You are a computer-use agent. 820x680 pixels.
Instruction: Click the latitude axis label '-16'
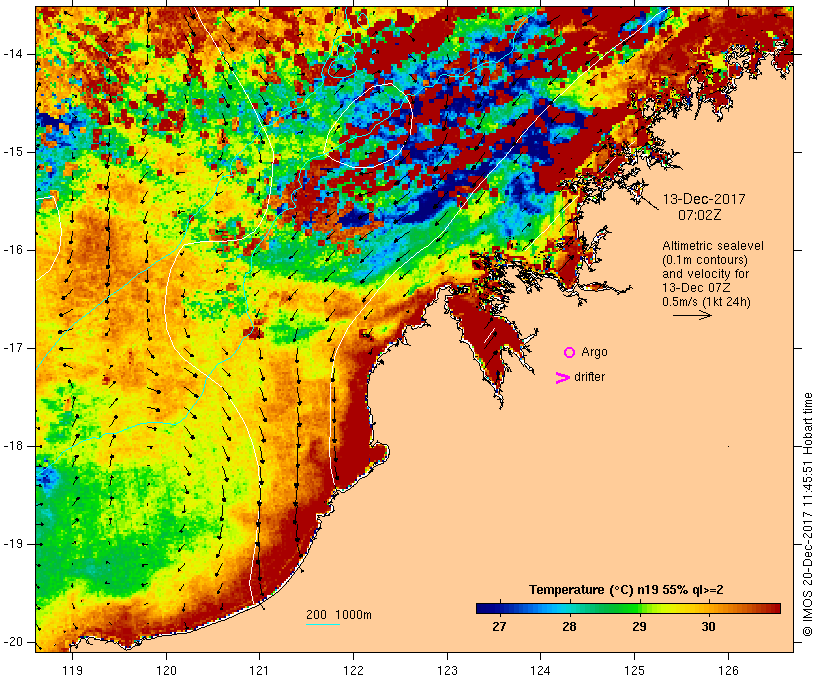pos(13,250)
